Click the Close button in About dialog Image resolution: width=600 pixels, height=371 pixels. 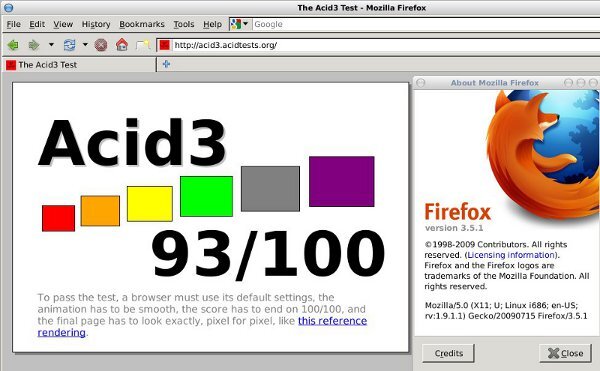click(x=566, y=353)
